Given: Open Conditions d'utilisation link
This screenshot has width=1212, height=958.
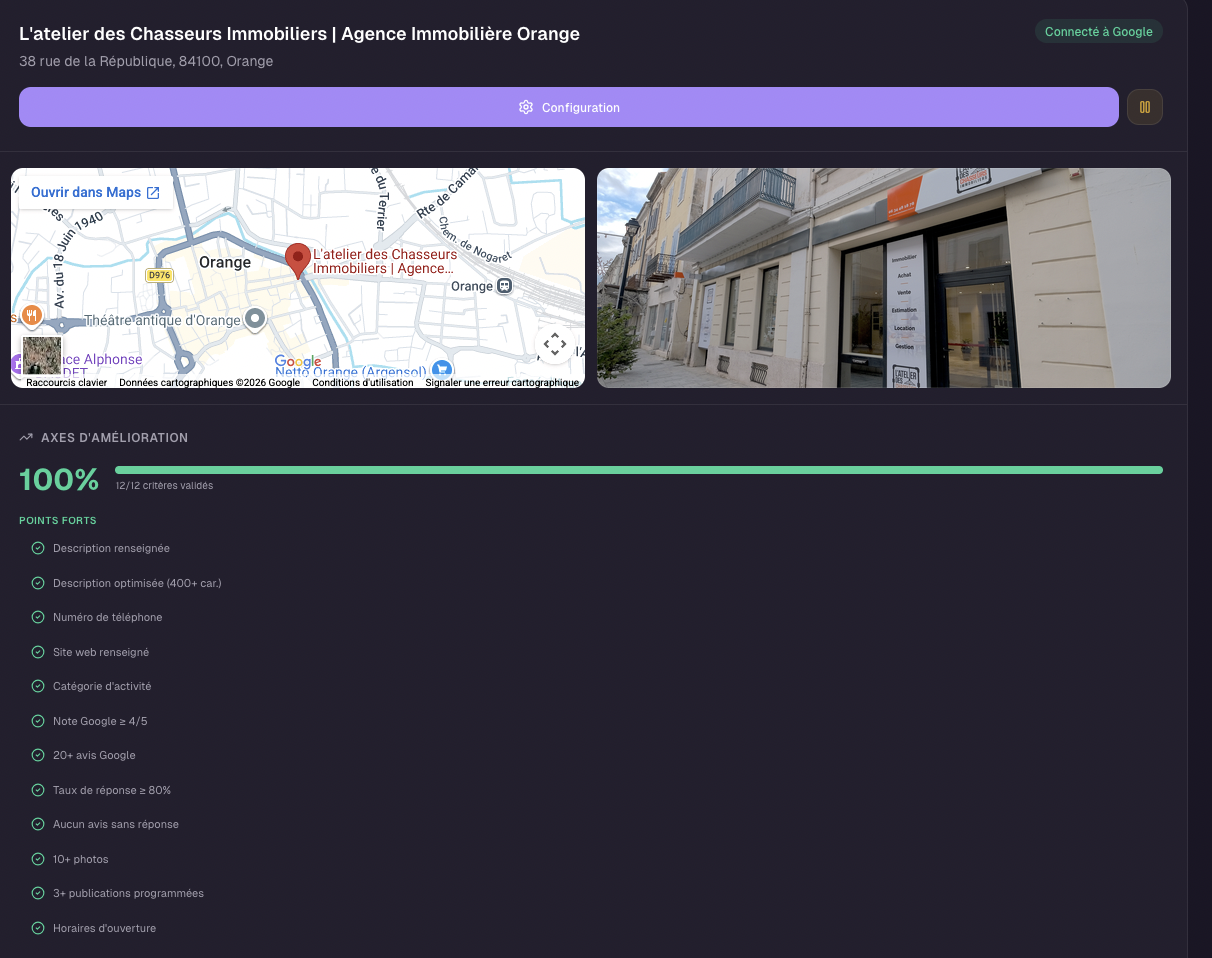Looking at the screenshot, I should click(363, 382).
